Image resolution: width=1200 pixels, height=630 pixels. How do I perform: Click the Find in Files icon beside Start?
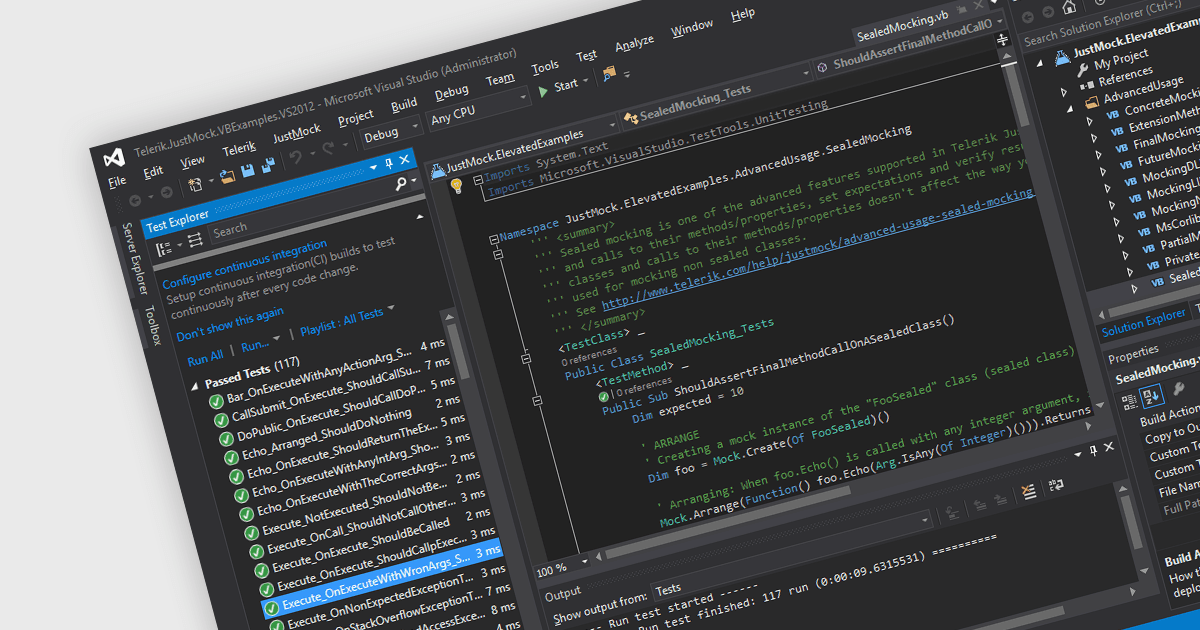(608, 74)
